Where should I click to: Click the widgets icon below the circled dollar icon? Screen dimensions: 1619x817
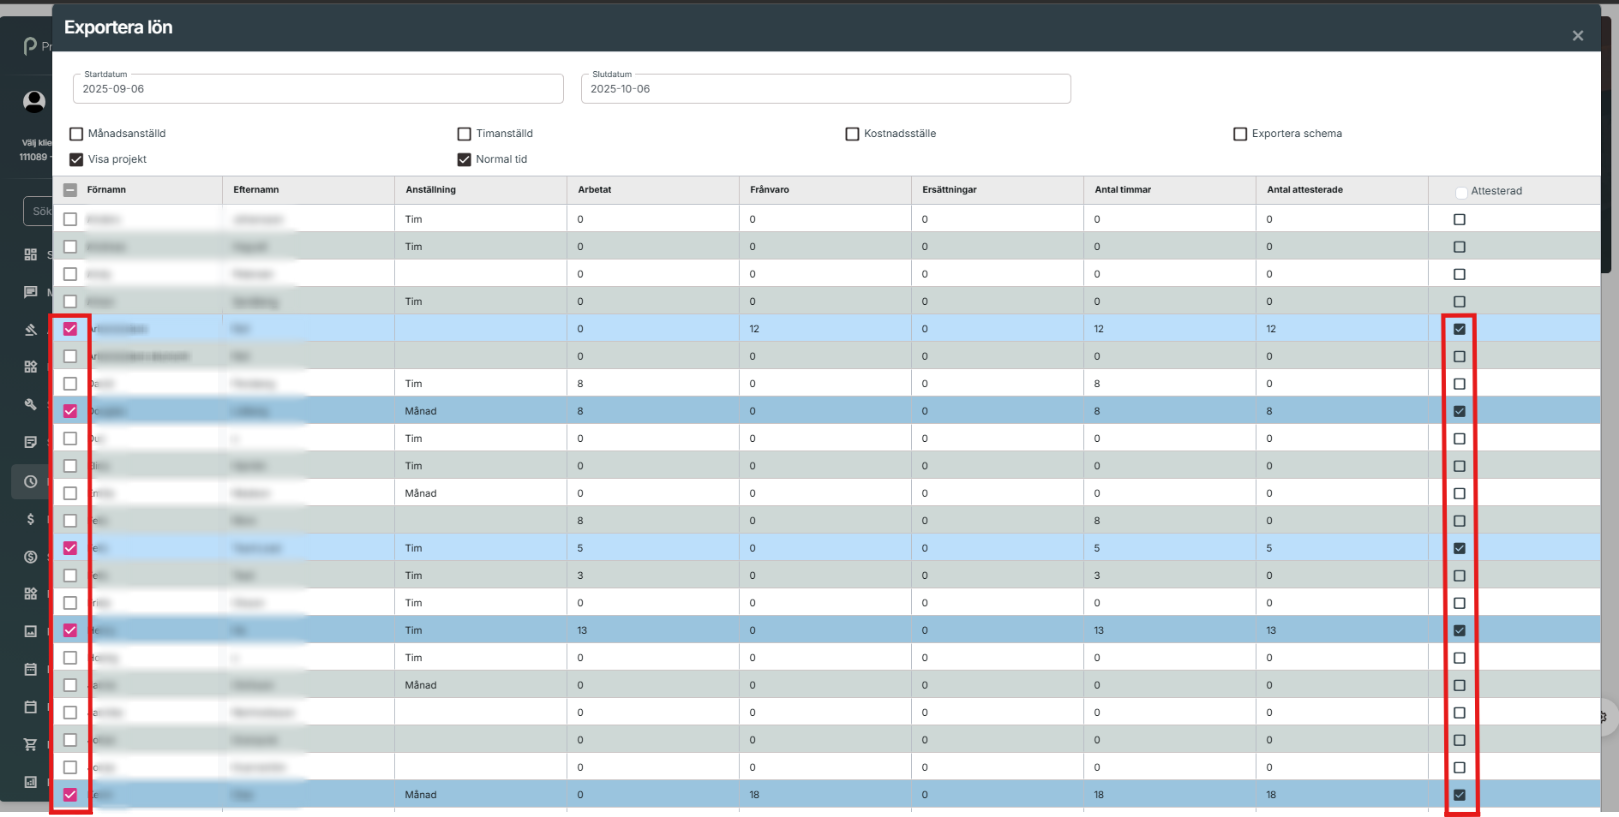point(31,594)
